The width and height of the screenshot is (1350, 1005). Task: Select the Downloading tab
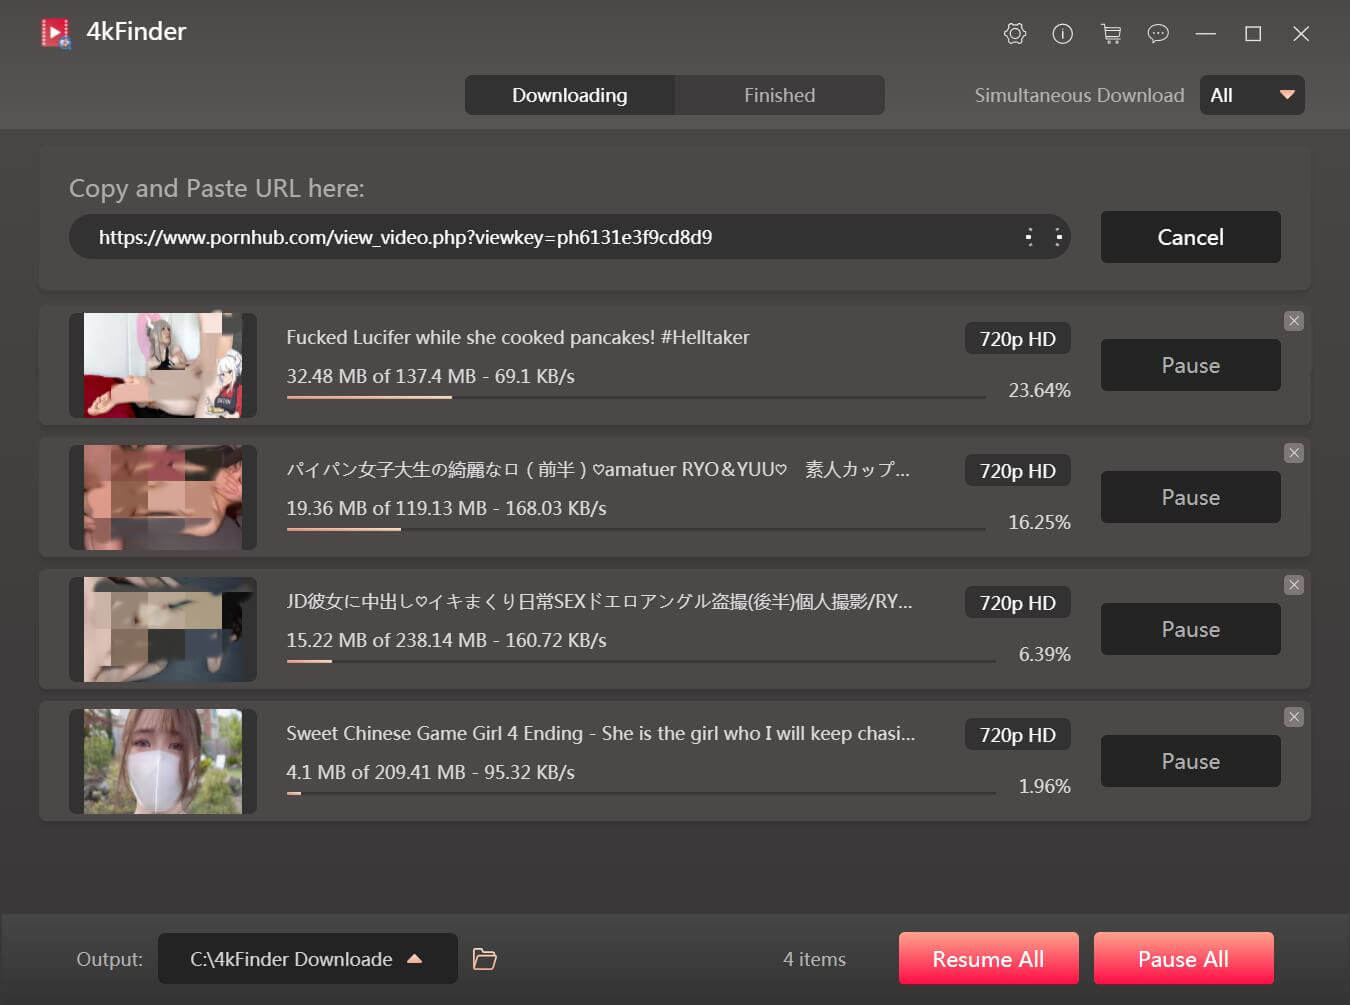569,95
